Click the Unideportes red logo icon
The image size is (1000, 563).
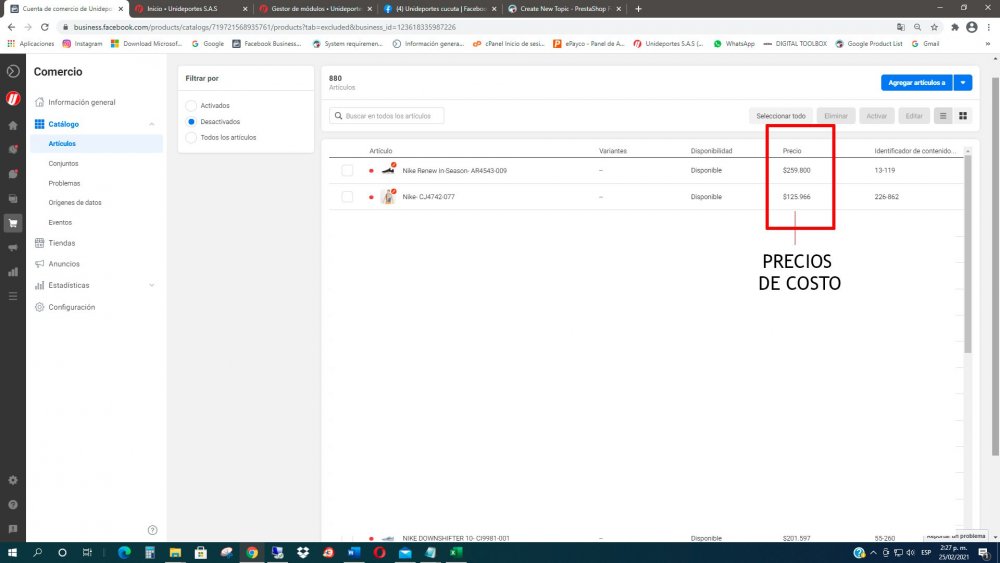[13, 99]
